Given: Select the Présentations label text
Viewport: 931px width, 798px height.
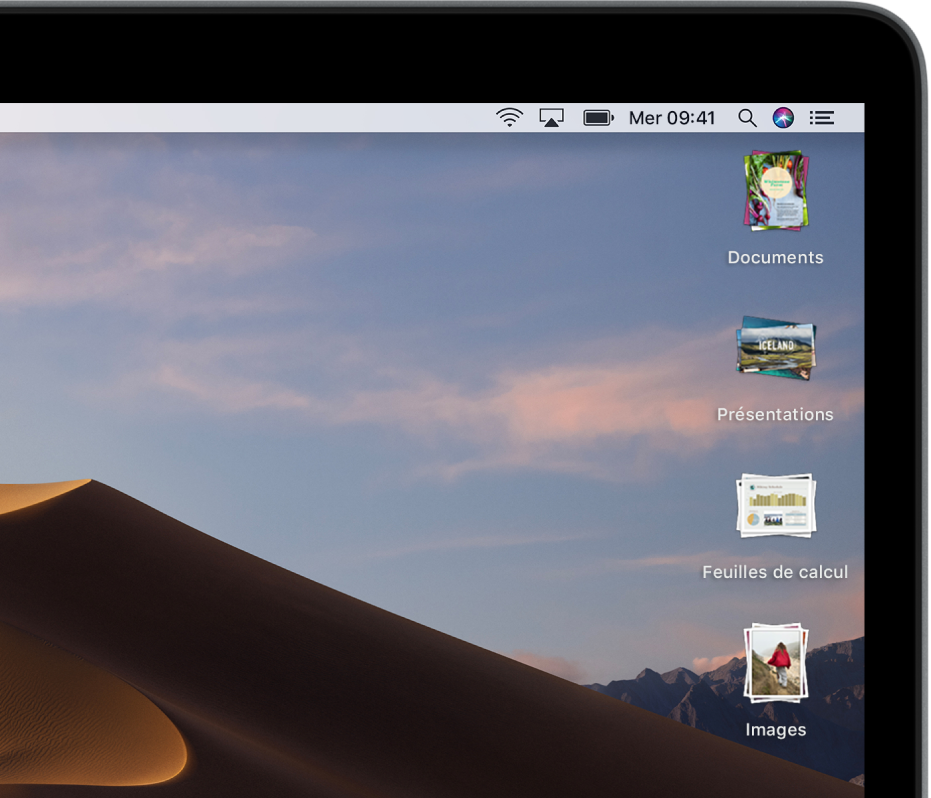Looking at the screenshot, I should pyautogui.click(x=776, y=414).
